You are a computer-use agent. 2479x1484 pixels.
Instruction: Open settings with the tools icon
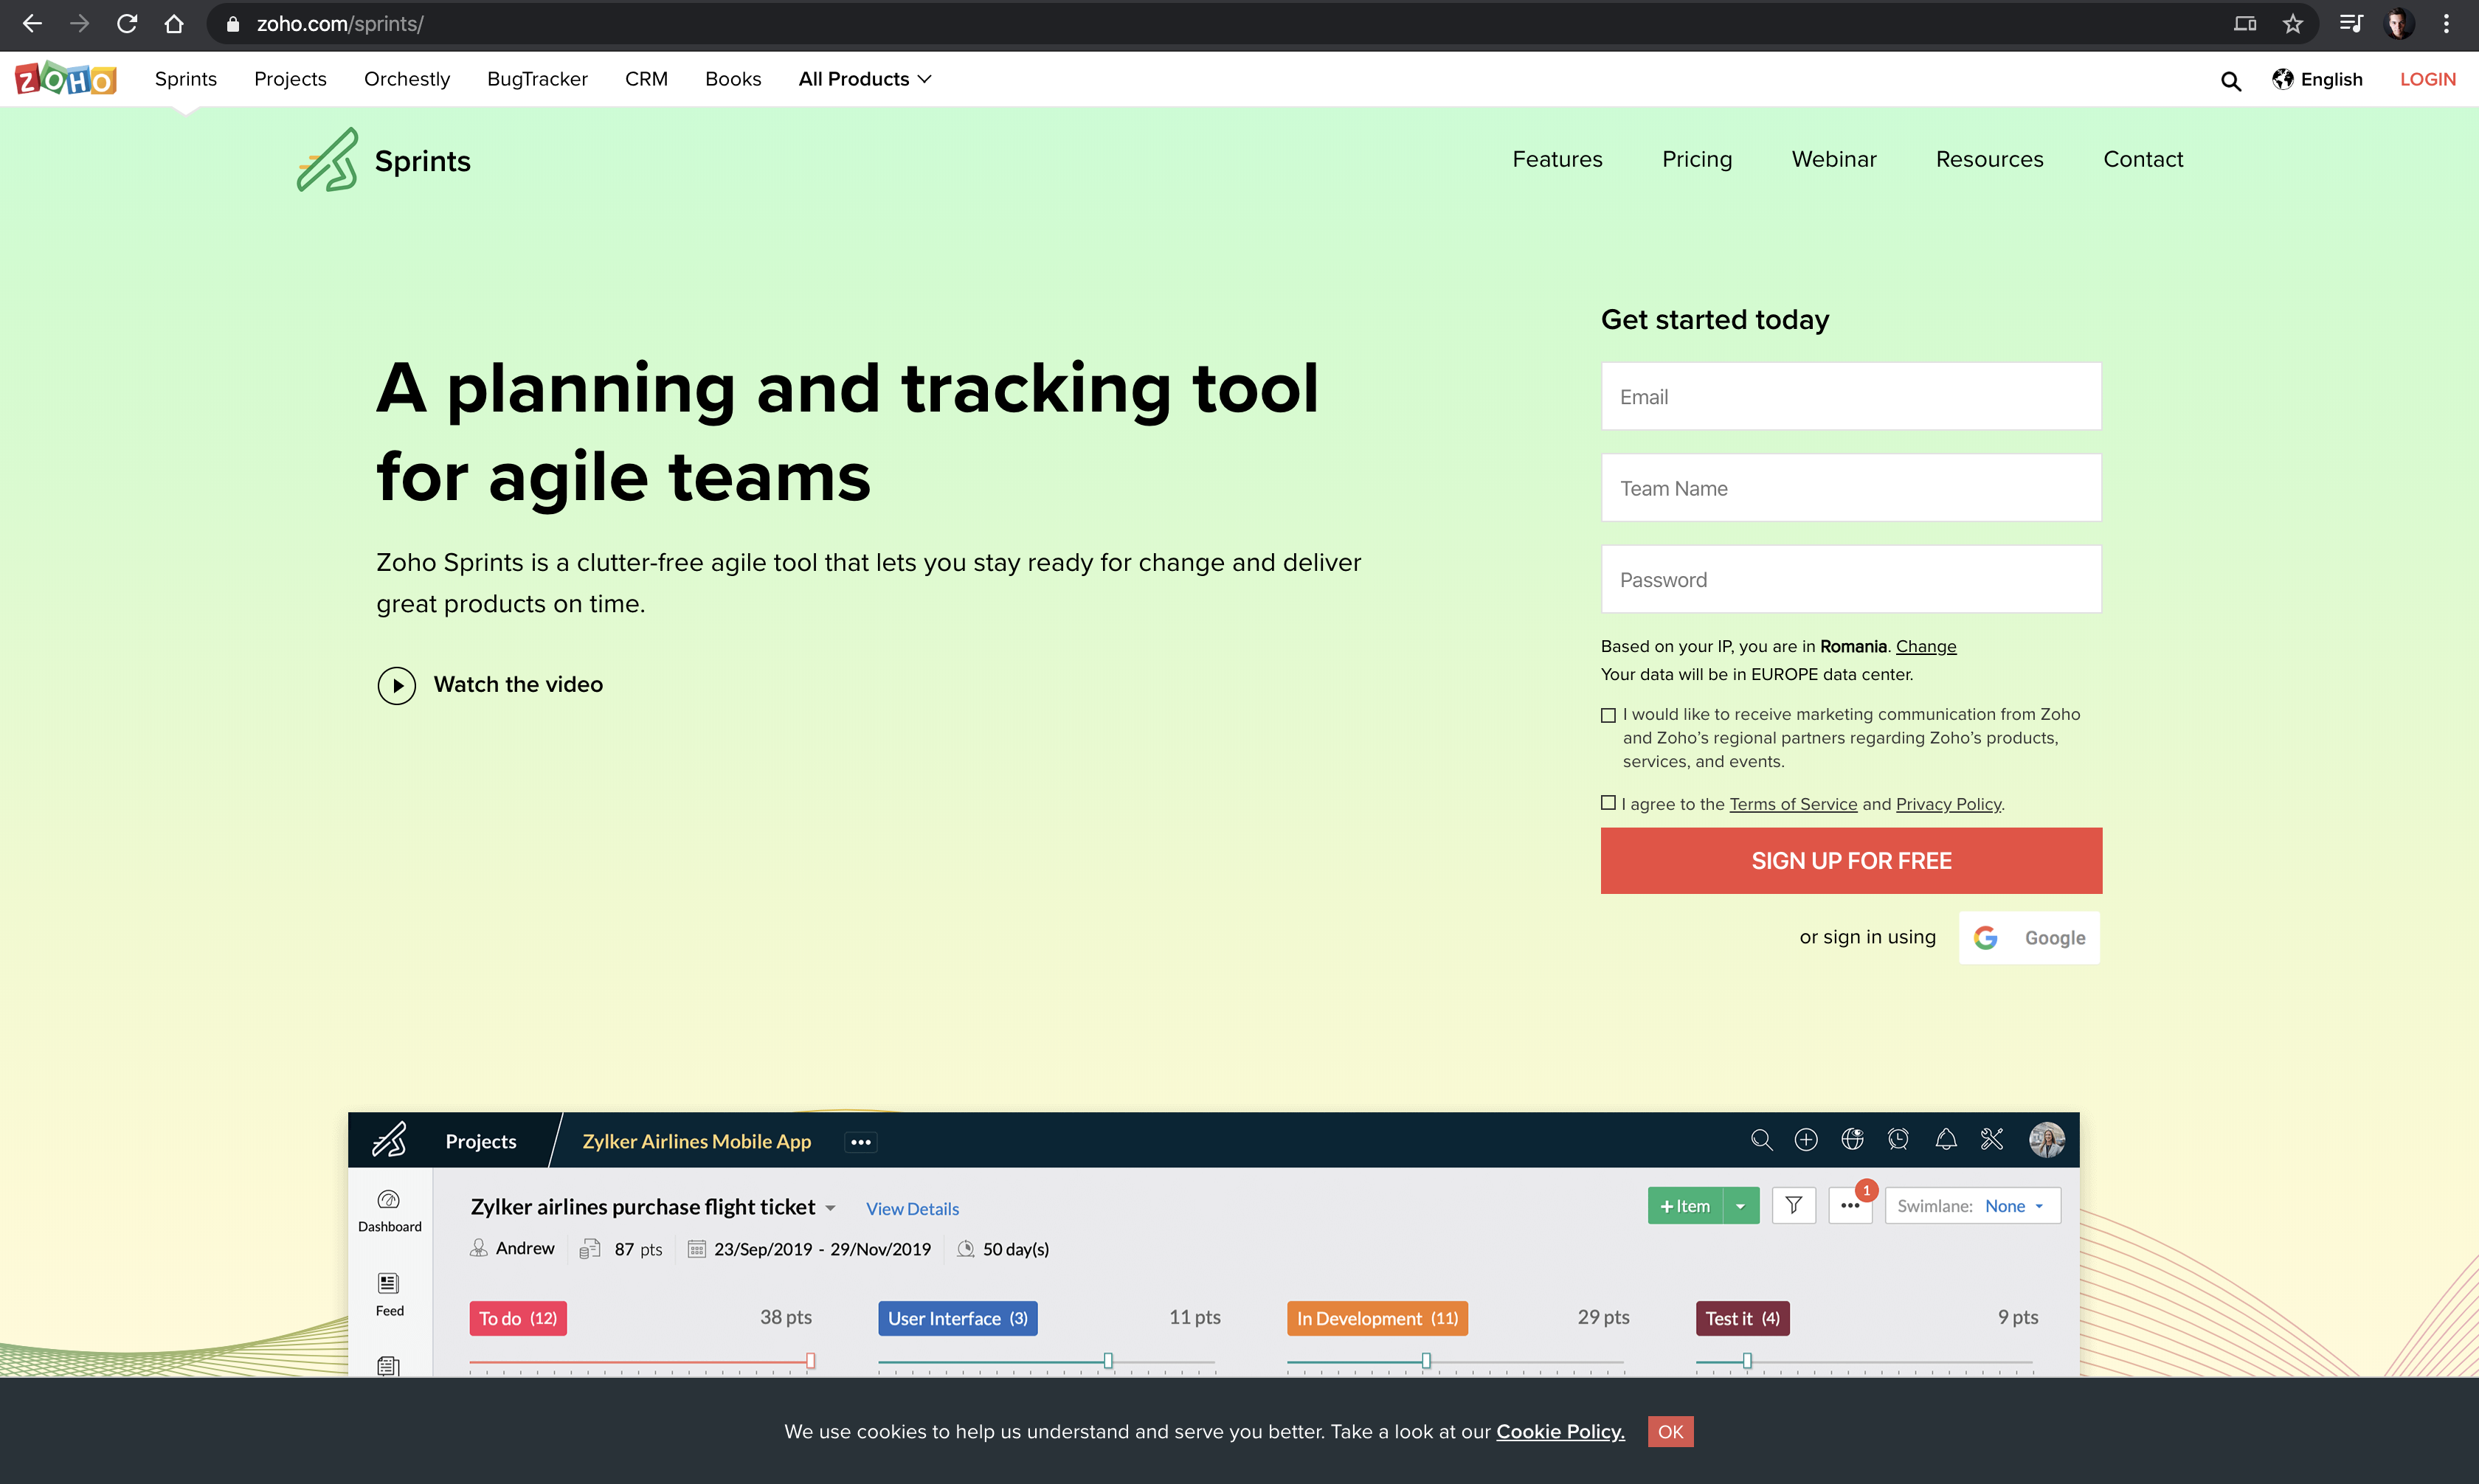coord(1991,1139)
